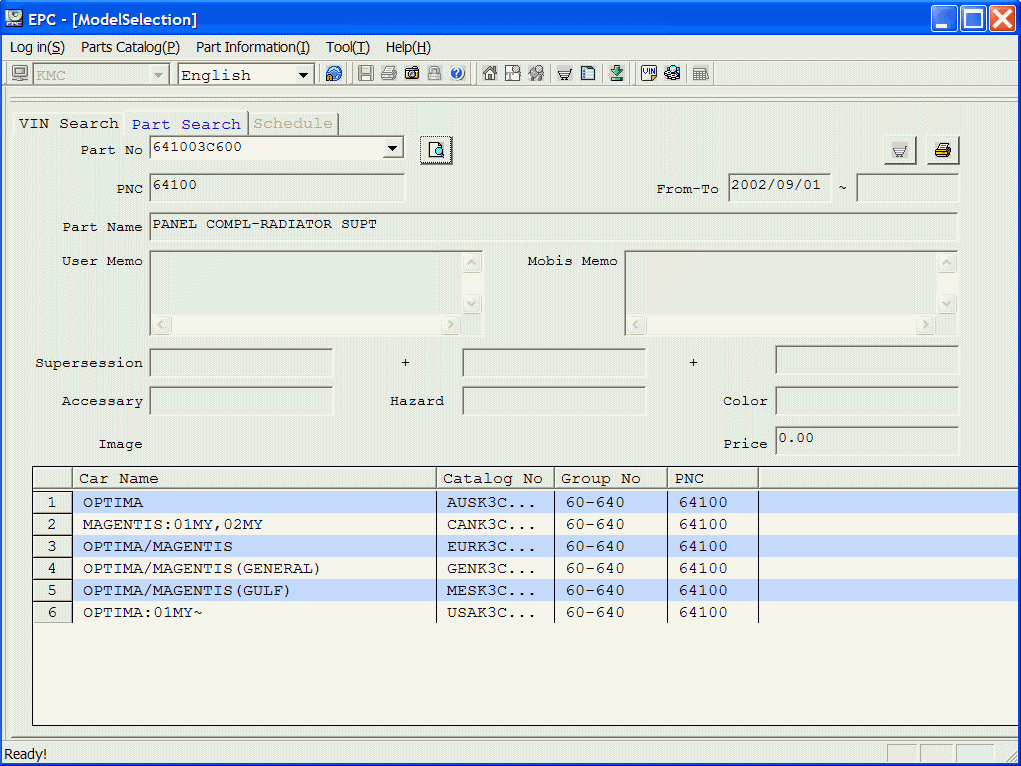
Task: Select the Part Search tab
Action: (186, 124)
